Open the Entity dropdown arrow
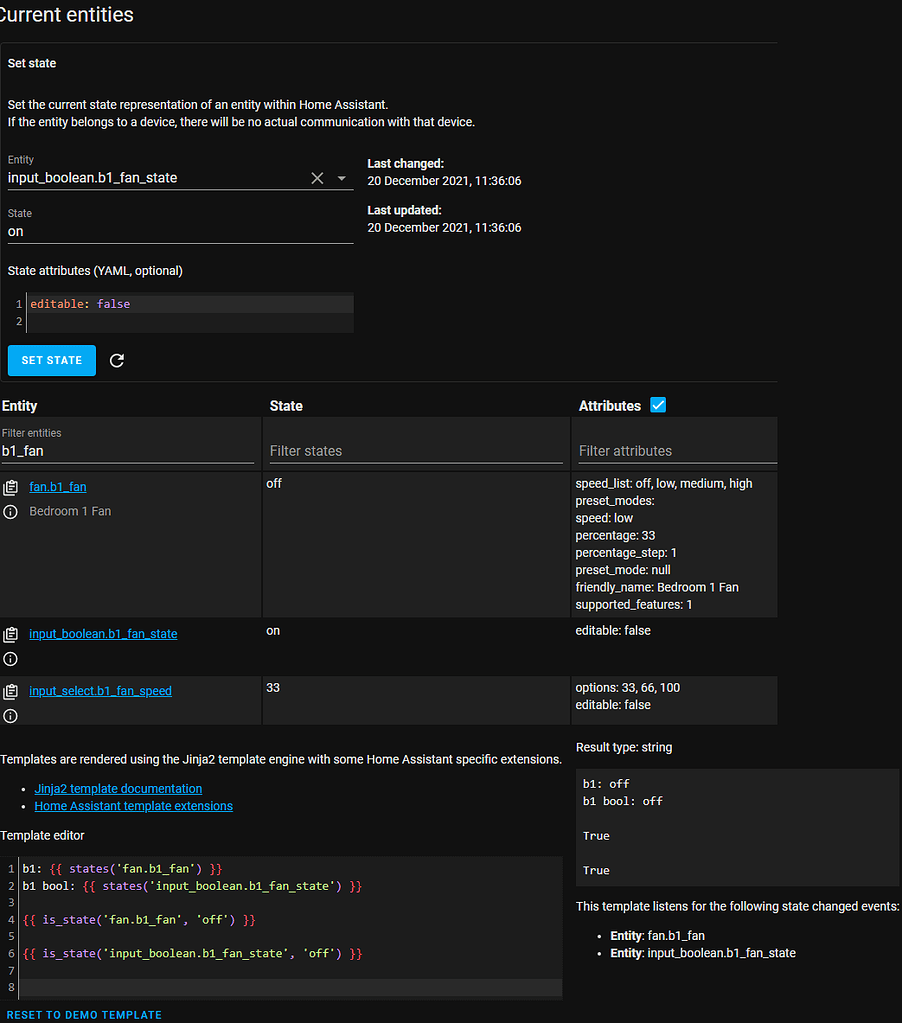This screenshot has width=902, height=1023. [x=341, y=178]
